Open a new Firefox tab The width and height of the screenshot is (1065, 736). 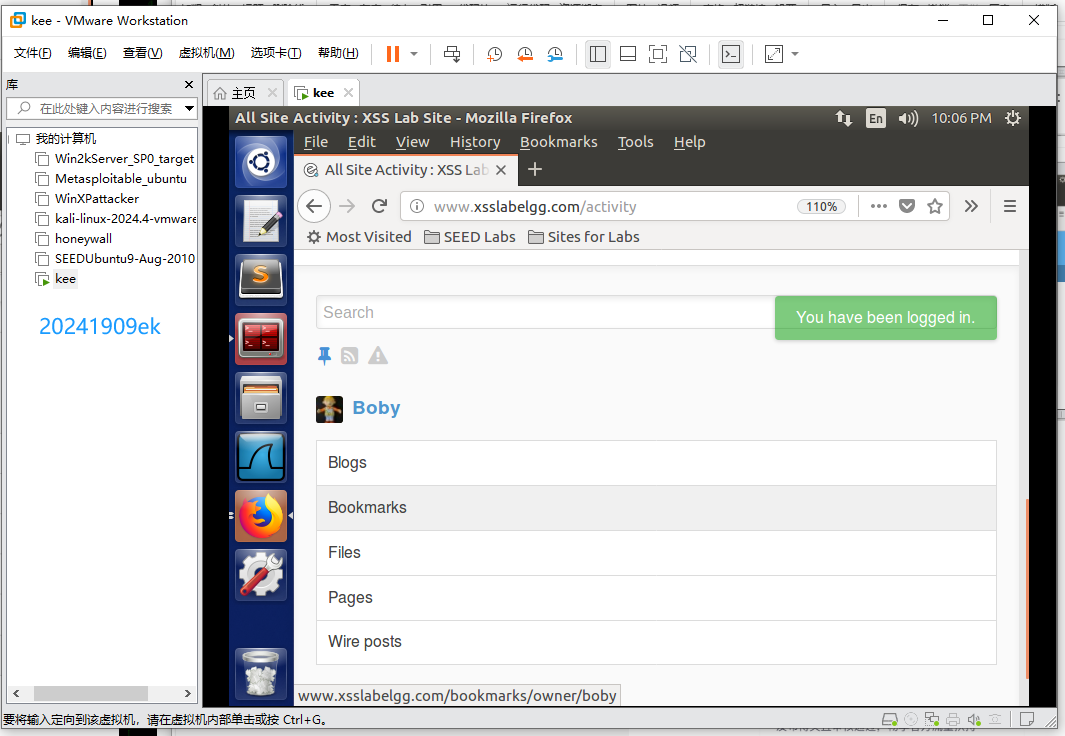[535, 169]
